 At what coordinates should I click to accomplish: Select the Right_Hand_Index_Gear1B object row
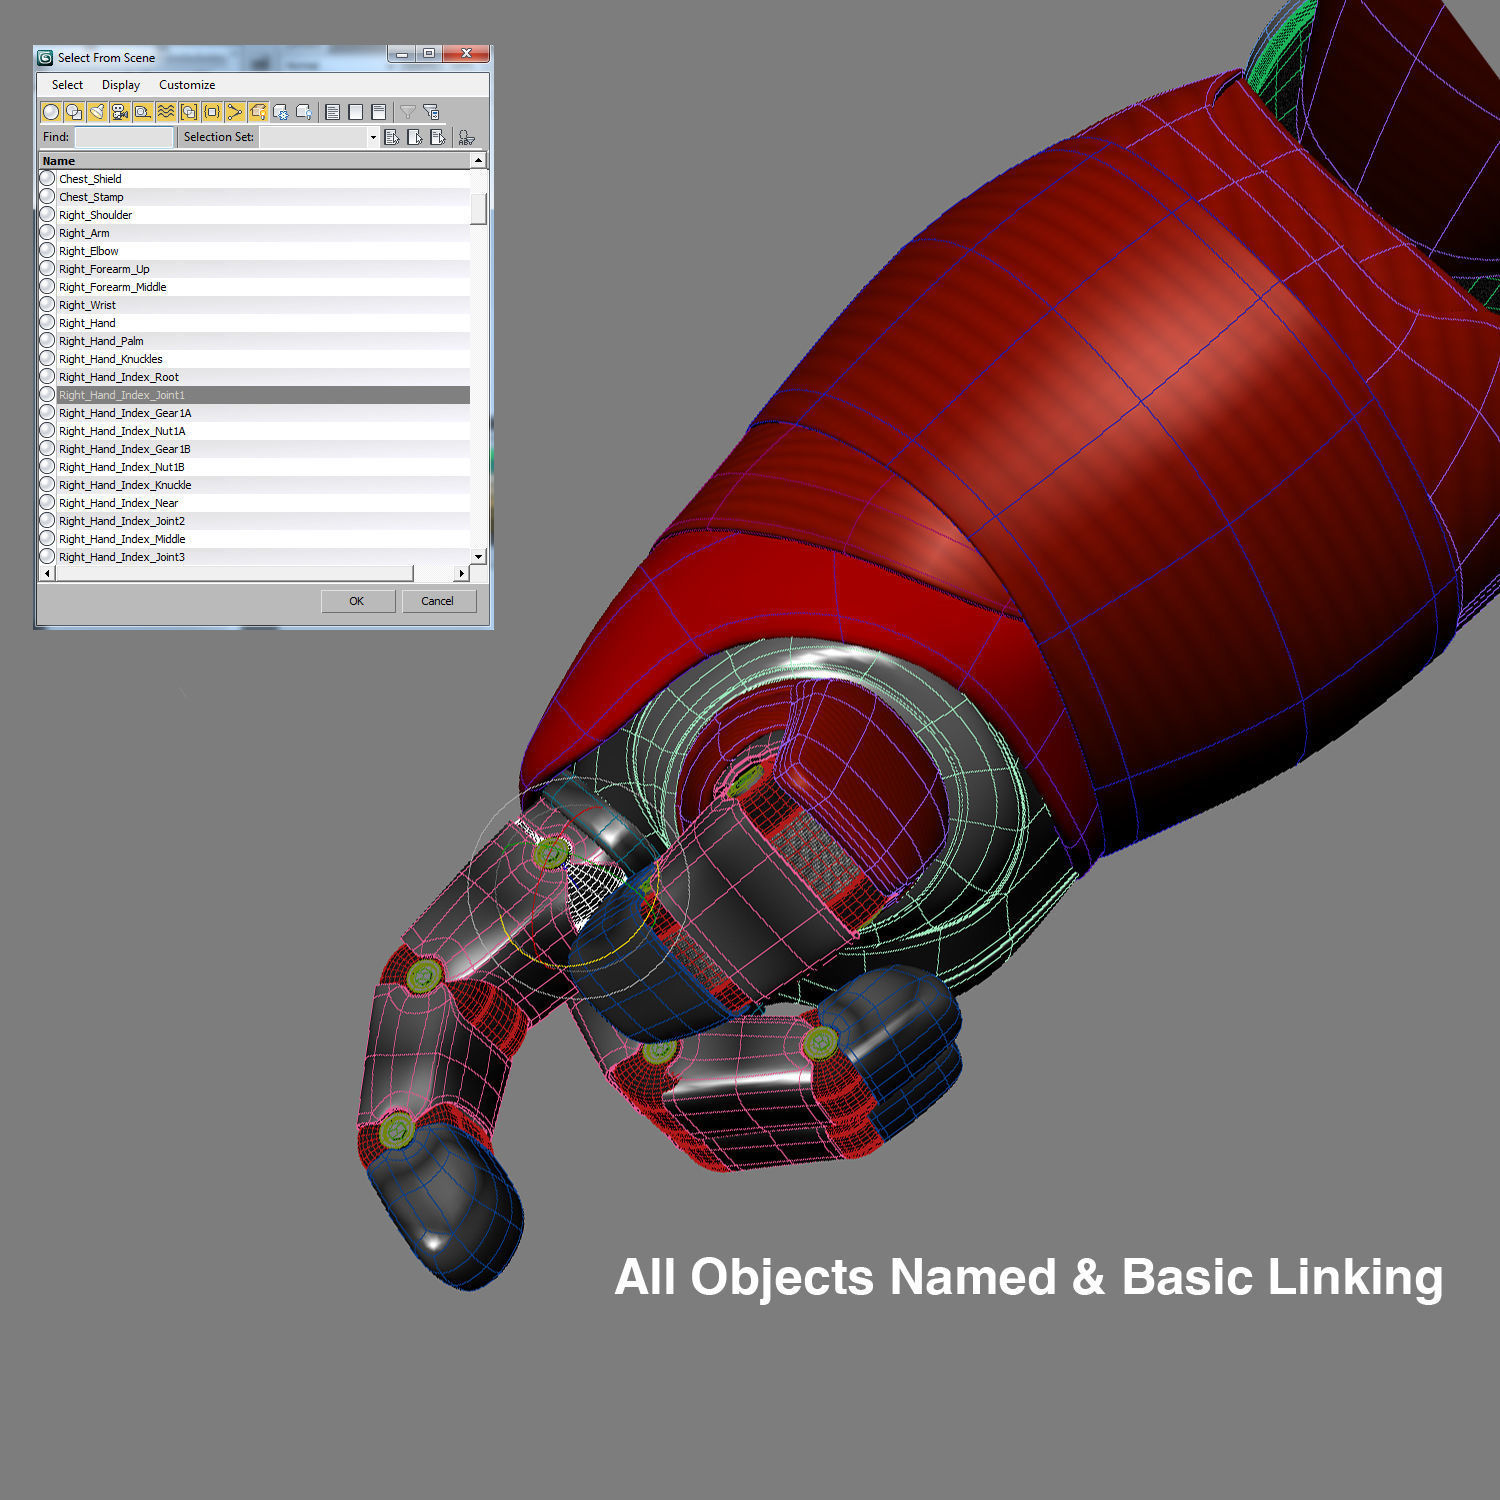254,449
